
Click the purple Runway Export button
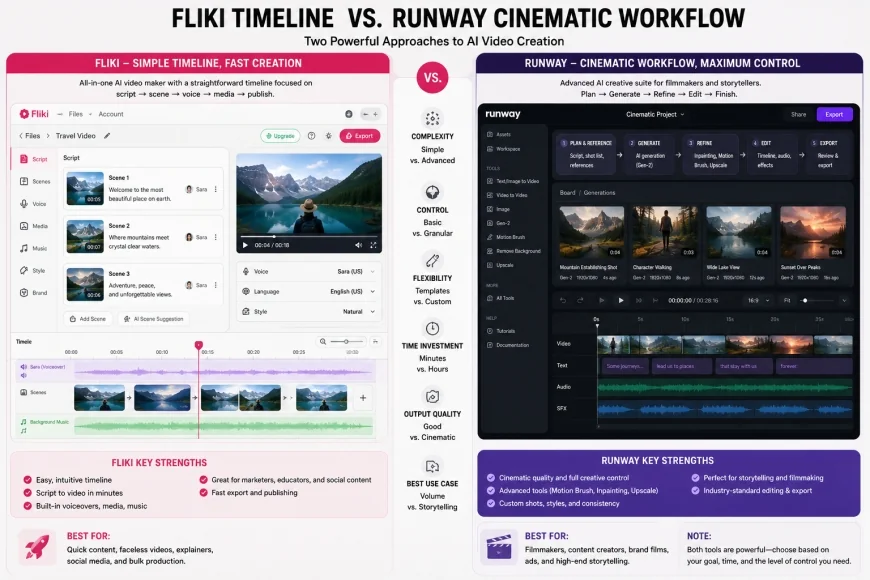point(834,114)
